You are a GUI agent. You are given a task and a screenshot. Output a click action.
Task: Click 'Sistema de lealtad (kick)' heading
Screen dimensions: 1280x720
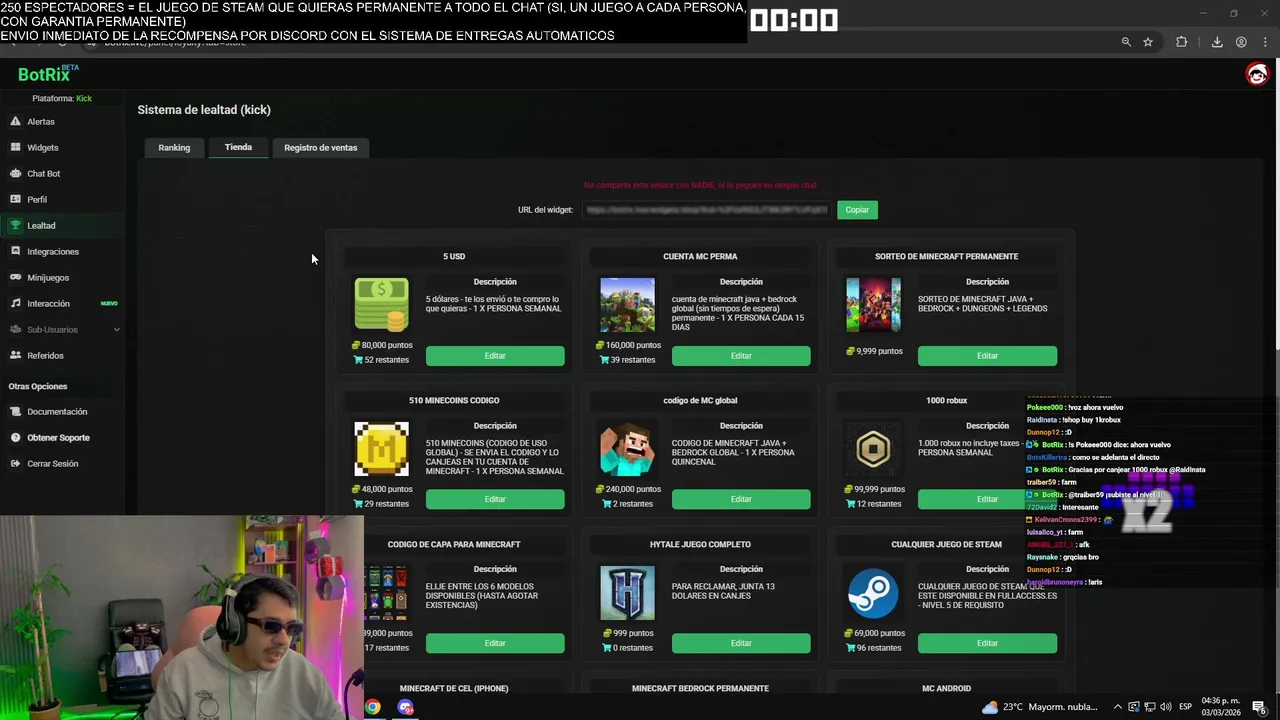click(204, 110)
